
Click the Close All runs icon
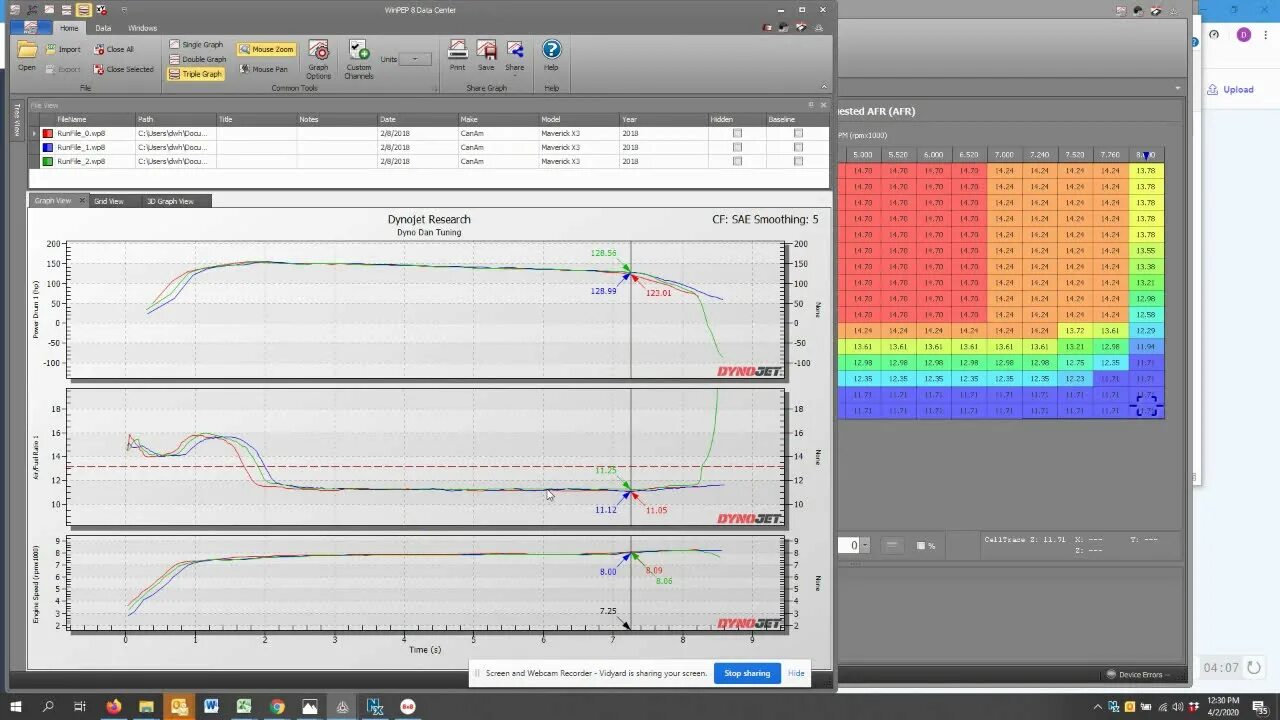pyautogui.click(x=99, y=49)
